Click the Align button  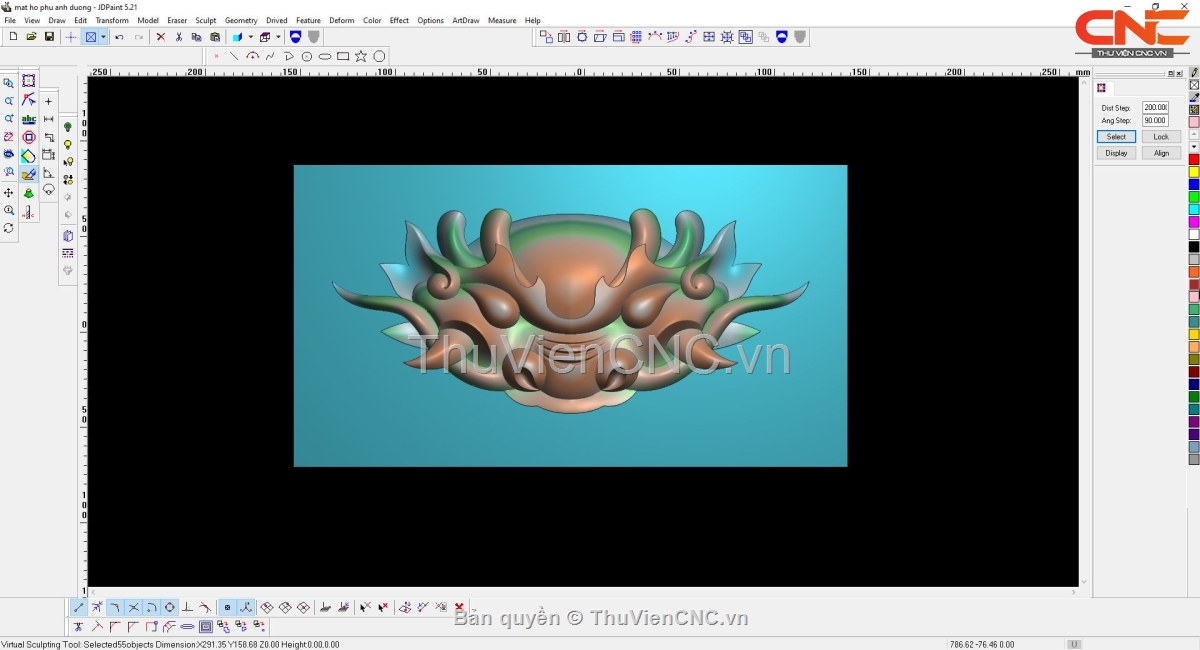tap(1160, 153)
